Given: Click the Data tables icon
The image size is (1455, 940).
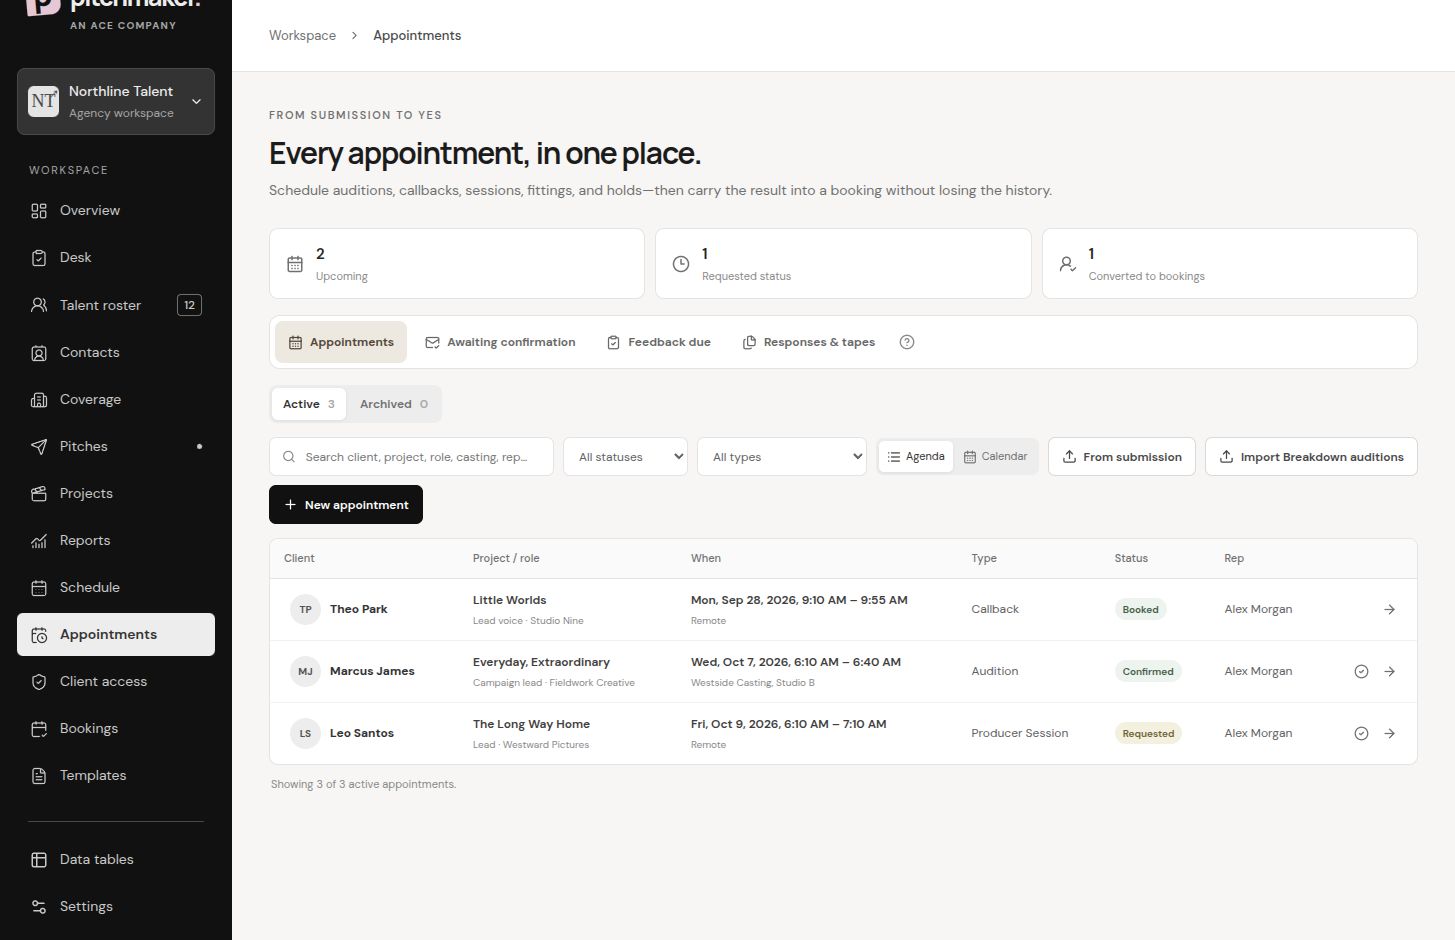Looking at the screenshot, I should pos(39,859).
